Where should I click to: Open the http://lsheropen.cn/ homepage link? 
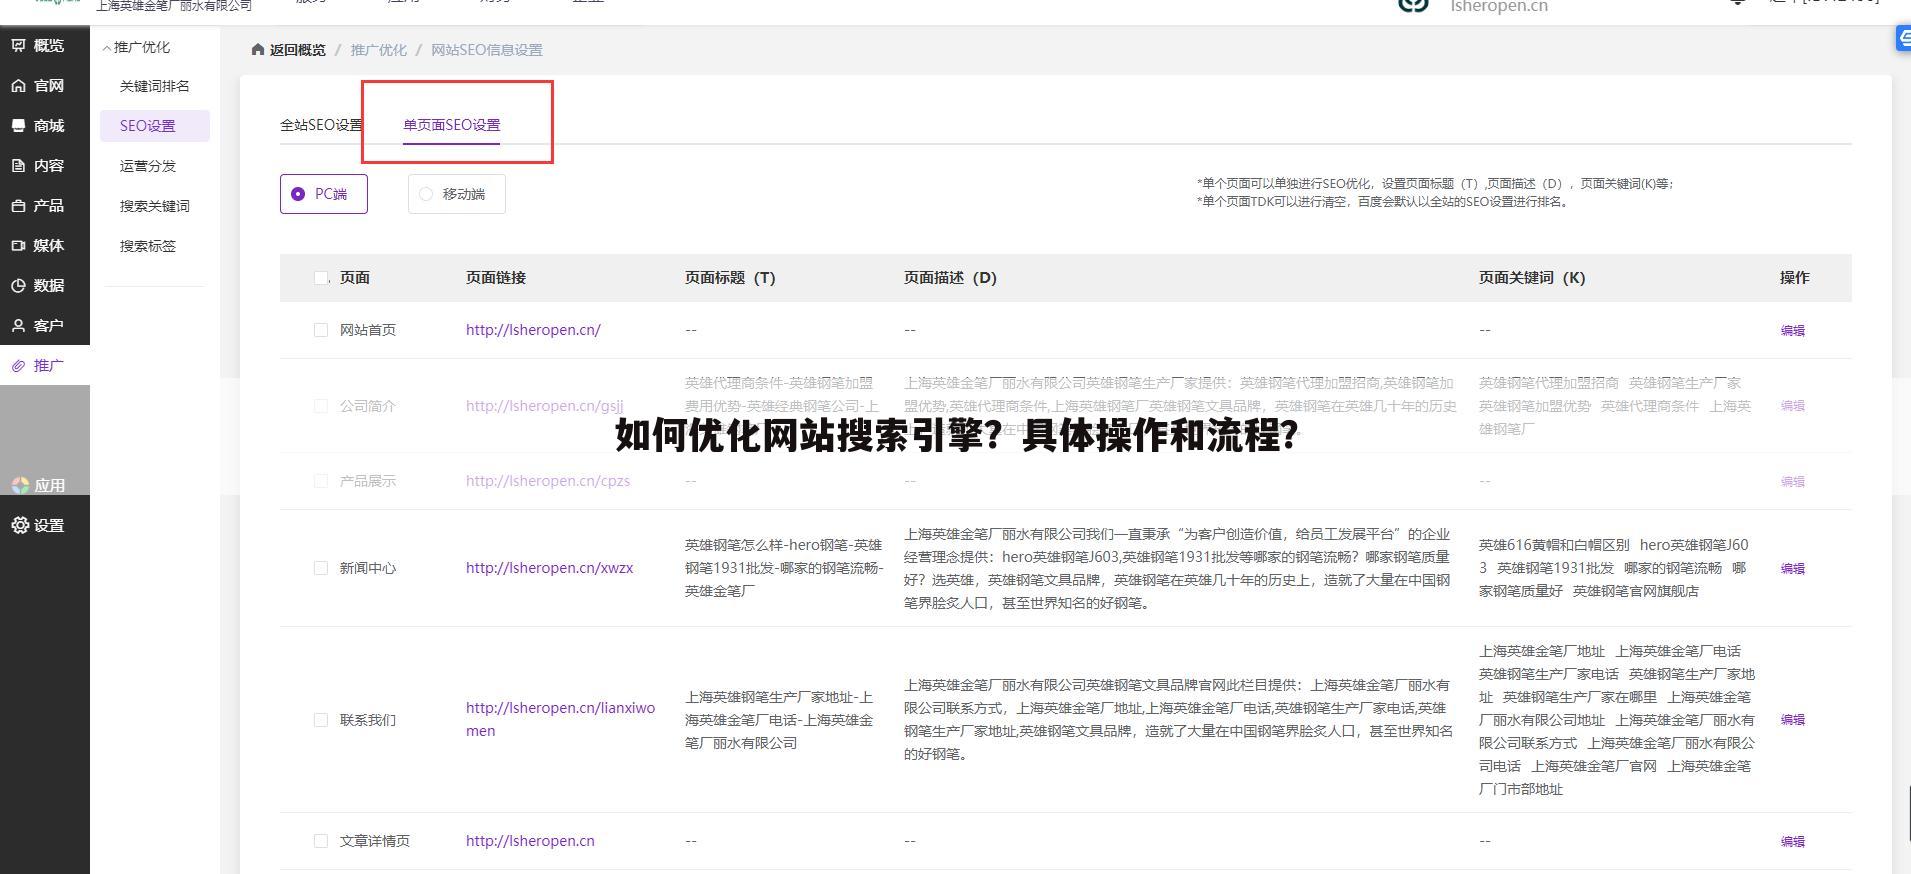tap(533, 330)
